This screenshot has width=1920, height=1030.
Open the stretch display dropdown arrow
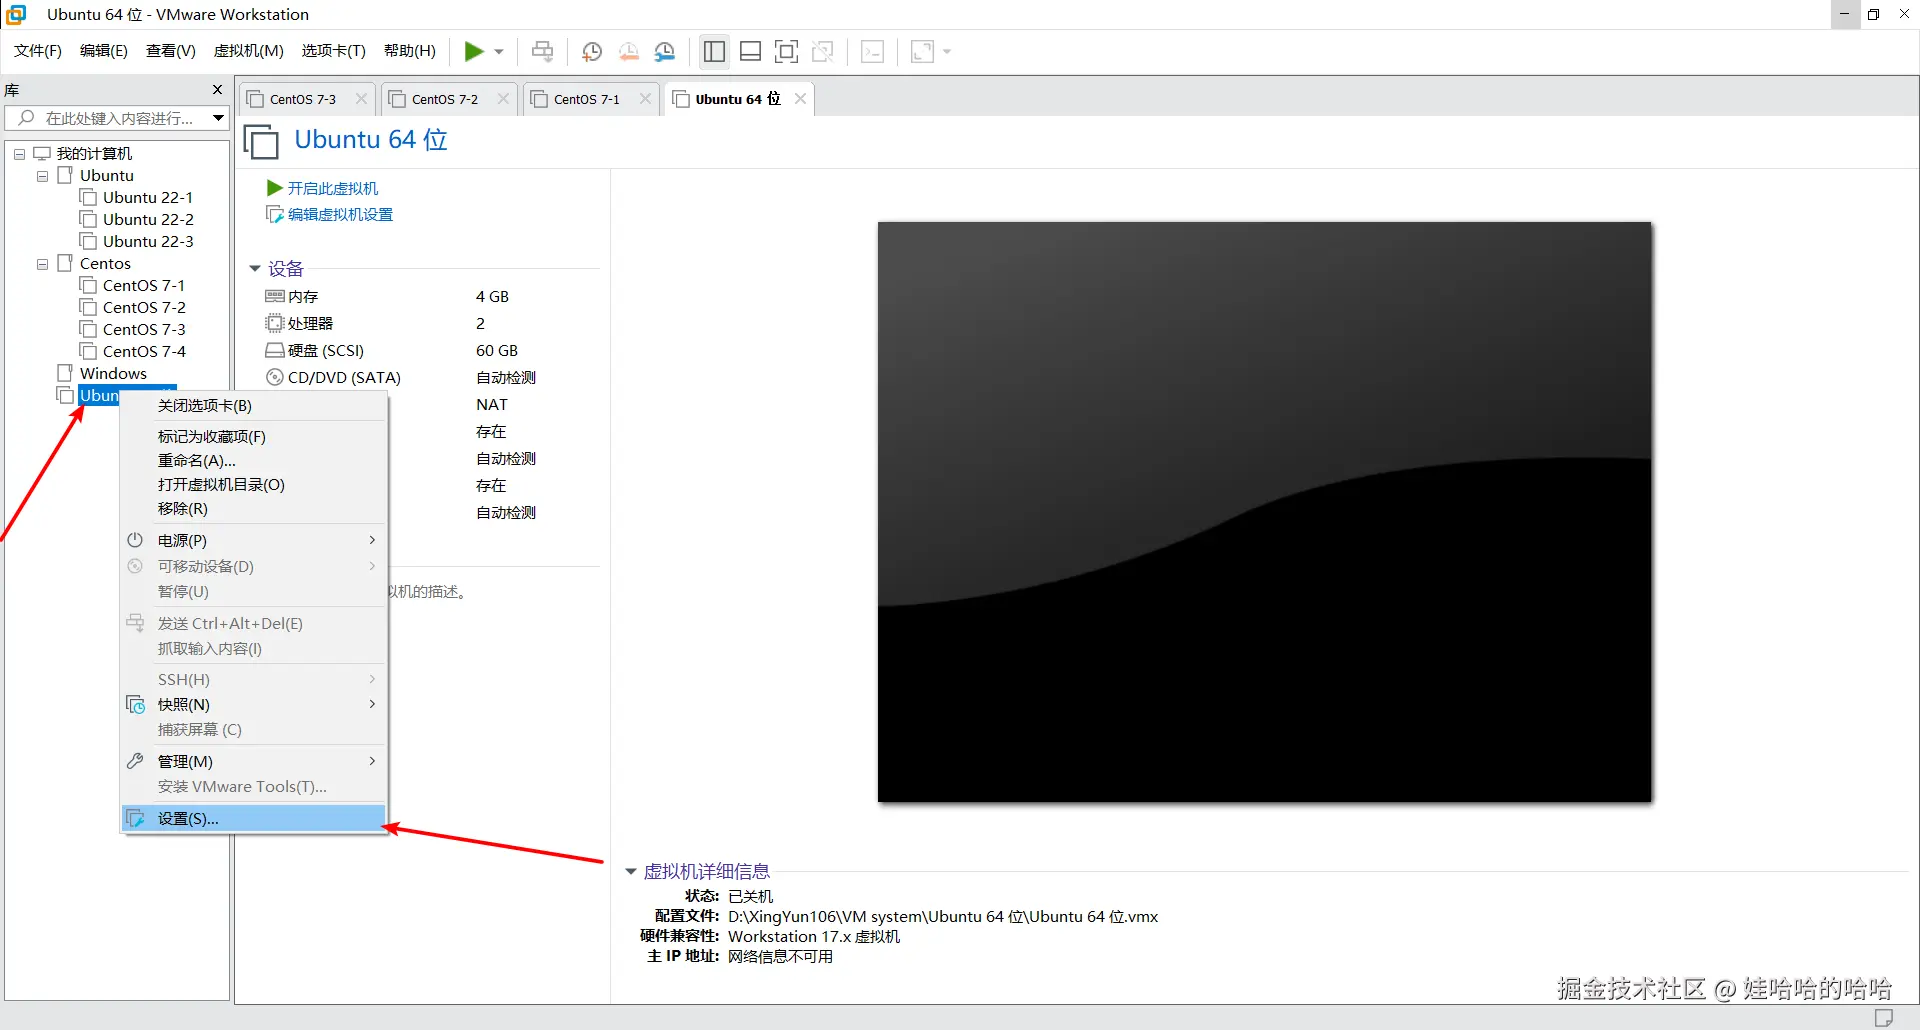(947, 51)
